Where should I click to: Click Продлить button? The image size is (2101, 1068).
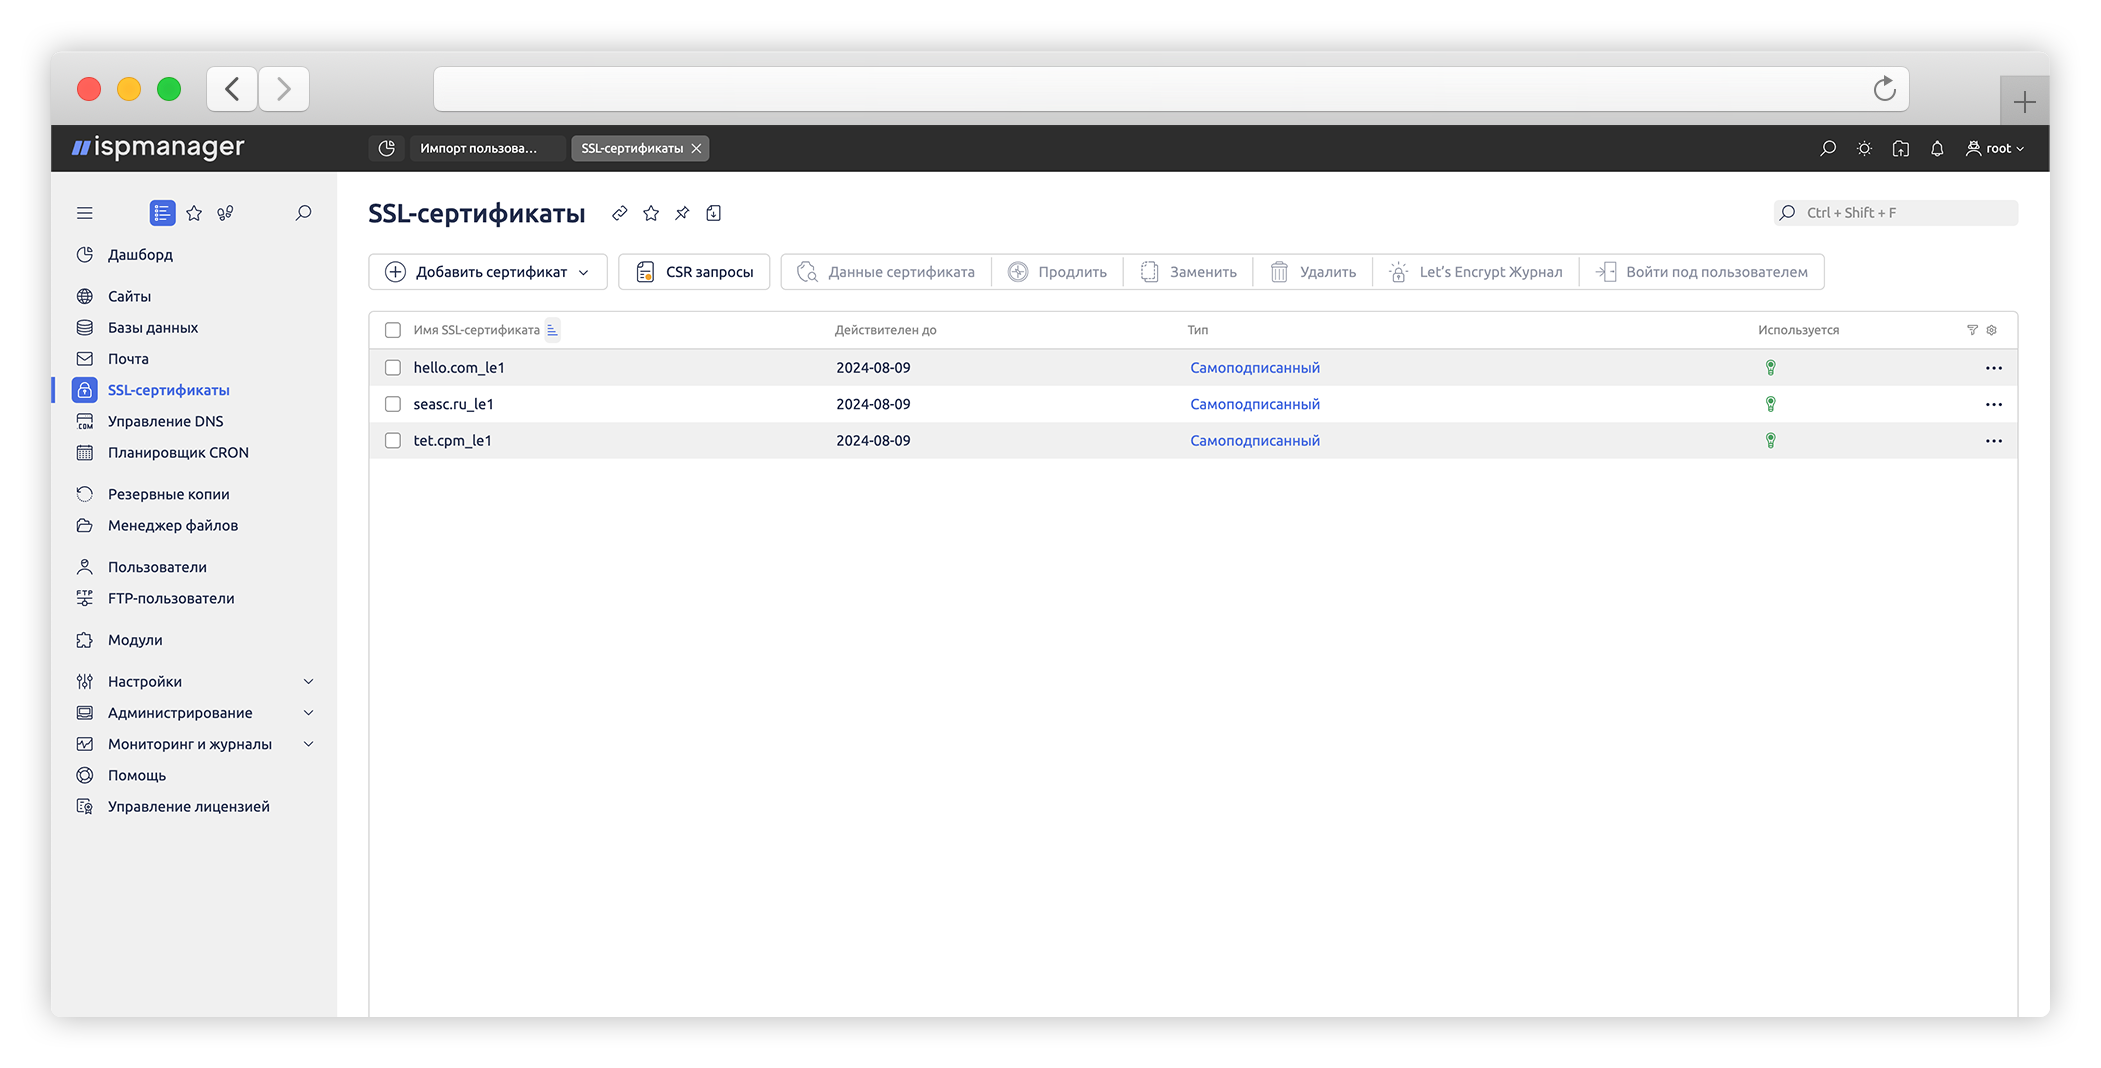tap(1057, 272)
